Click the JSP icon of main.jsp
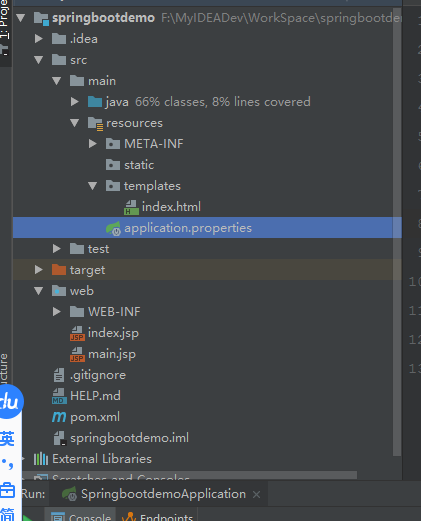The width and height of the screenshot is (421, 521). point(77,354)
